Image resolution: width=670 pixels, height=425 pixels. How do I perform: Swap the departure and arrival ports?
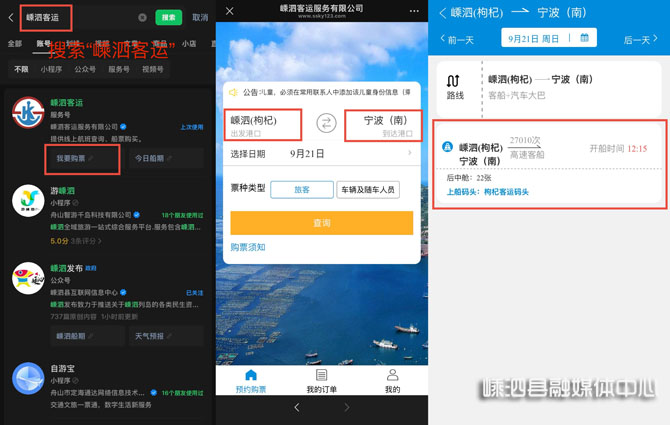[326, 123]
